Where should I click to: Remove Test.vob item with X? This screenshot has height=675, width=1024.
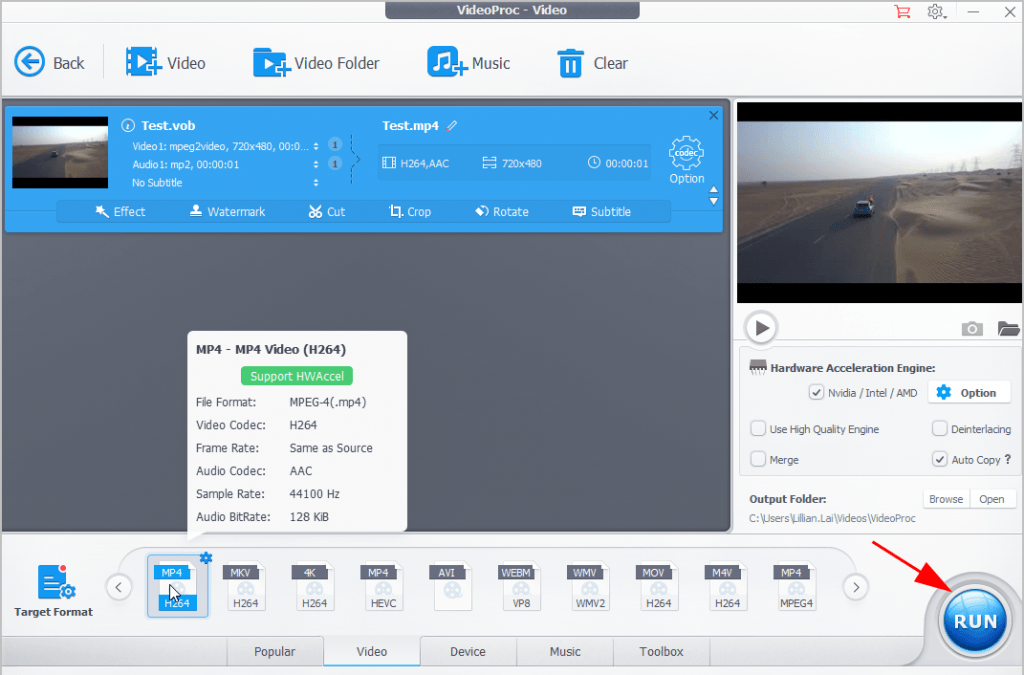point(713,115)
